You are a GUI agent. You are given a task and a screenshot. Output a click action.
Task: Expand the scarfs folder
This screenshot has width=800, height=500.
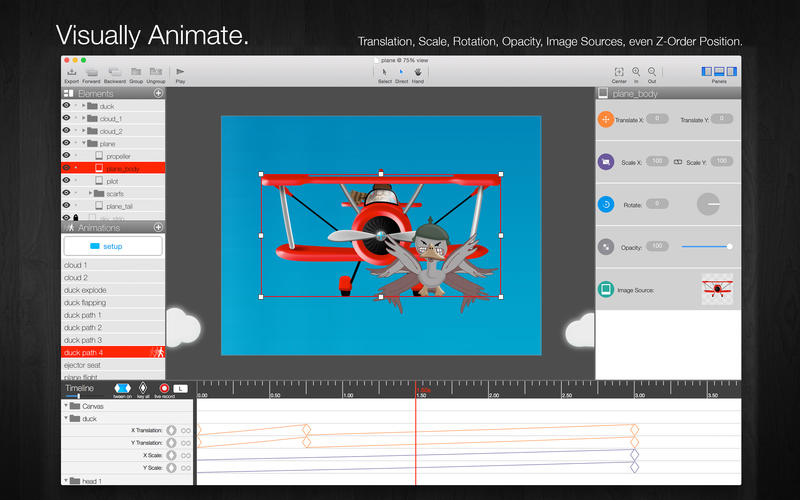click(x=90, y=193)
